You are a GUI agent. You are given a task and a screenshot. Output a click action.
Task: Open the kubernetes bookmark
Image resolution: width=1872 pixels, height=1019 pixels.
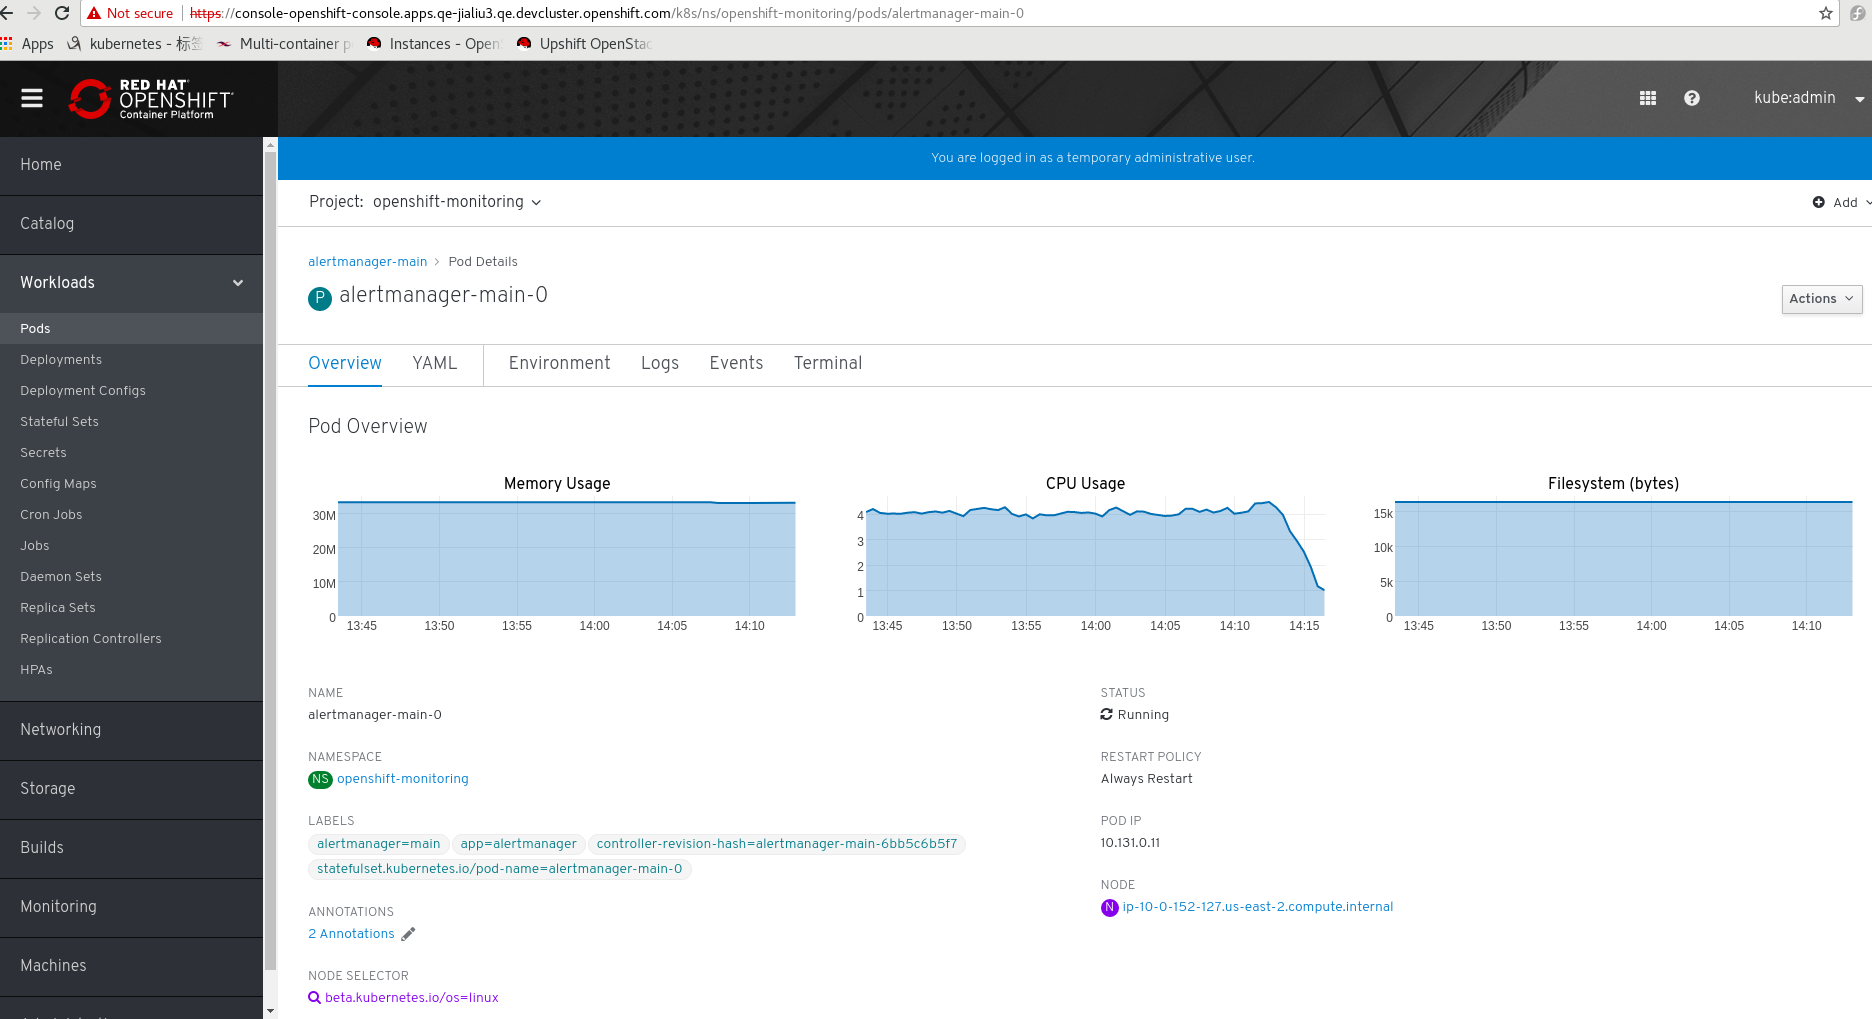pos(135,44)
